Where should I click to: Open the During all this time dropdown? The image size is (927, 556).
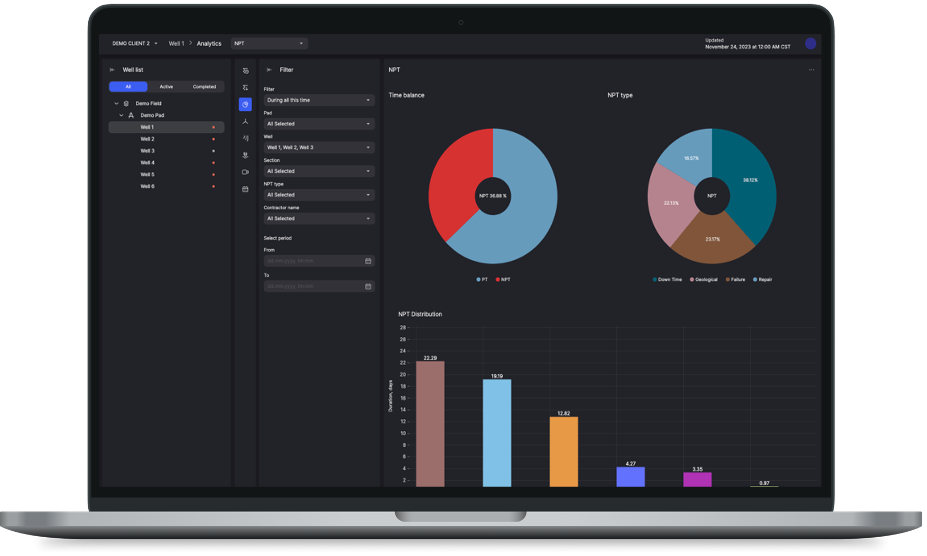[319, 100]
